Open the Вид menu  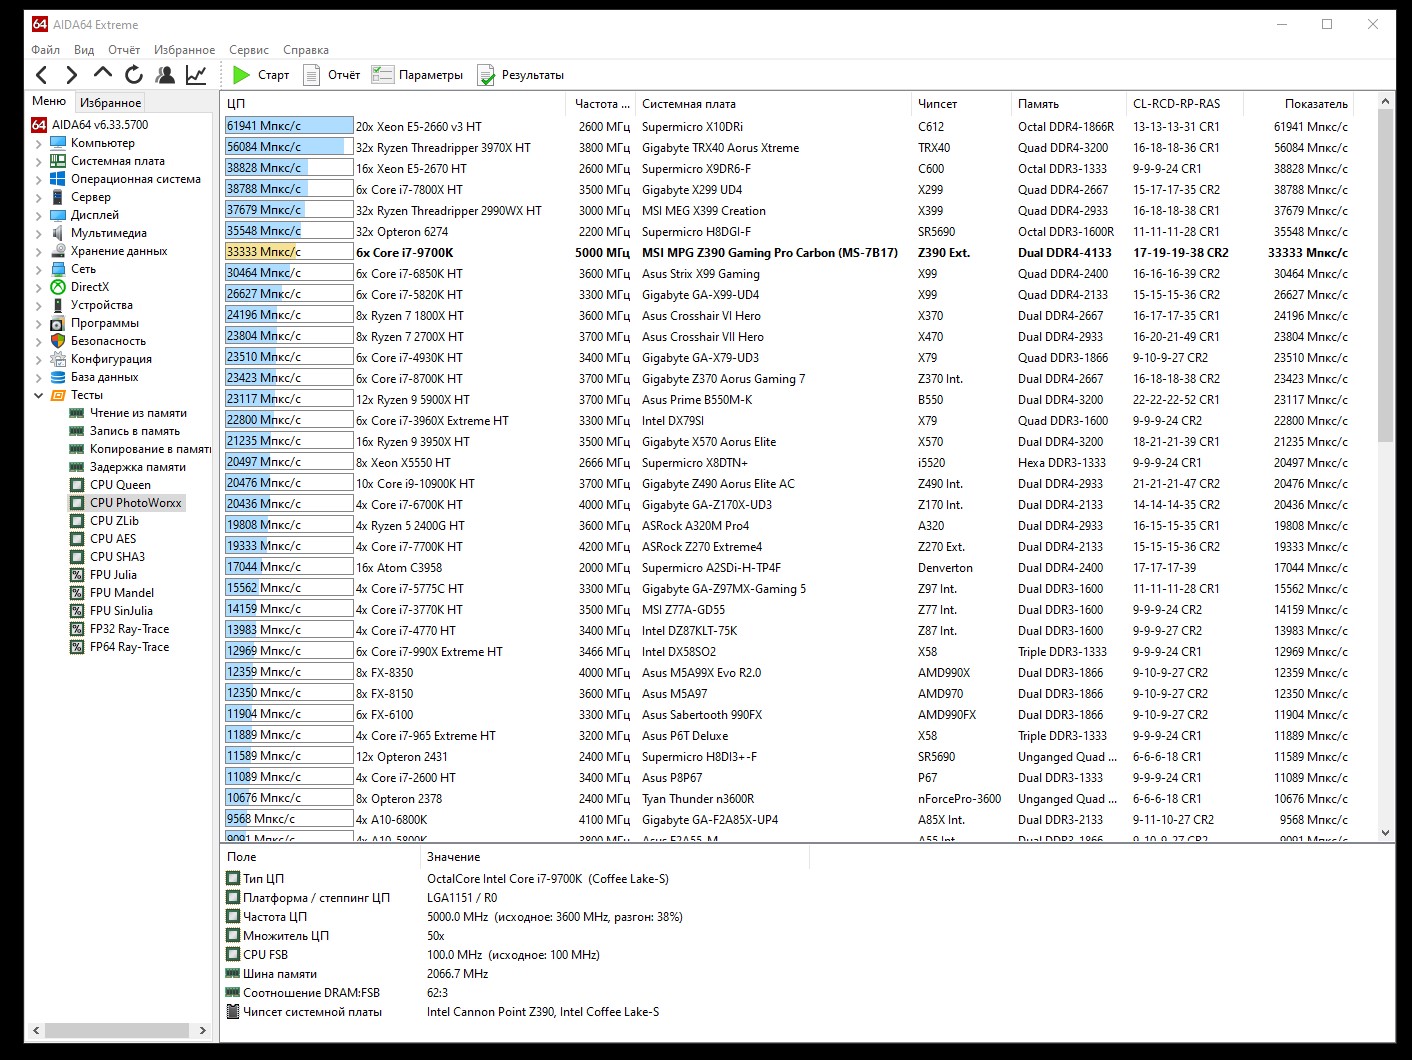[84, 50]
